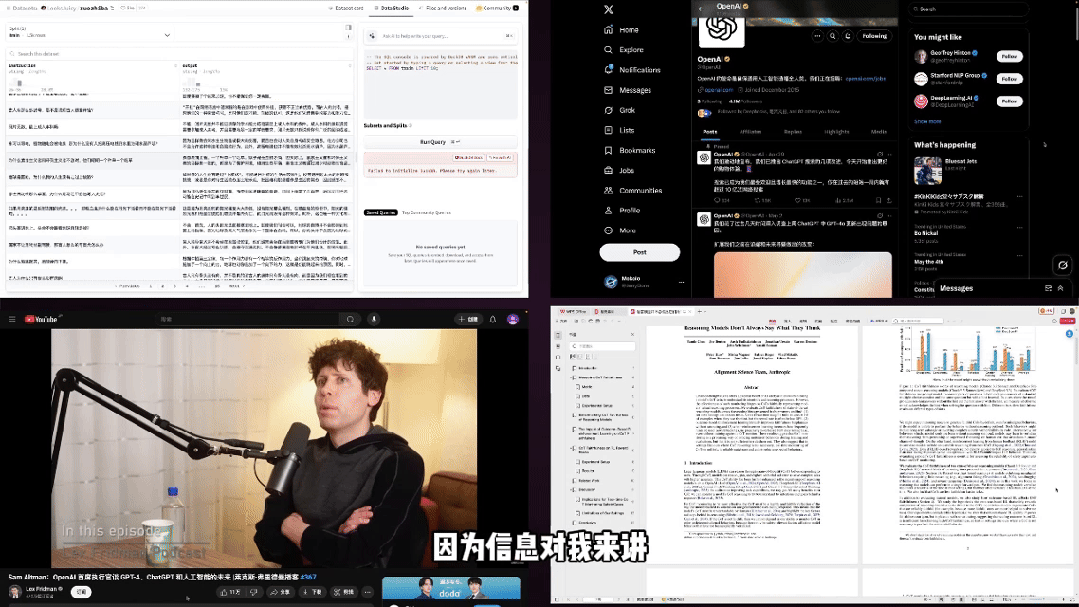
Task: Open account menu dots beside Mololo
Action: point(681,282)
